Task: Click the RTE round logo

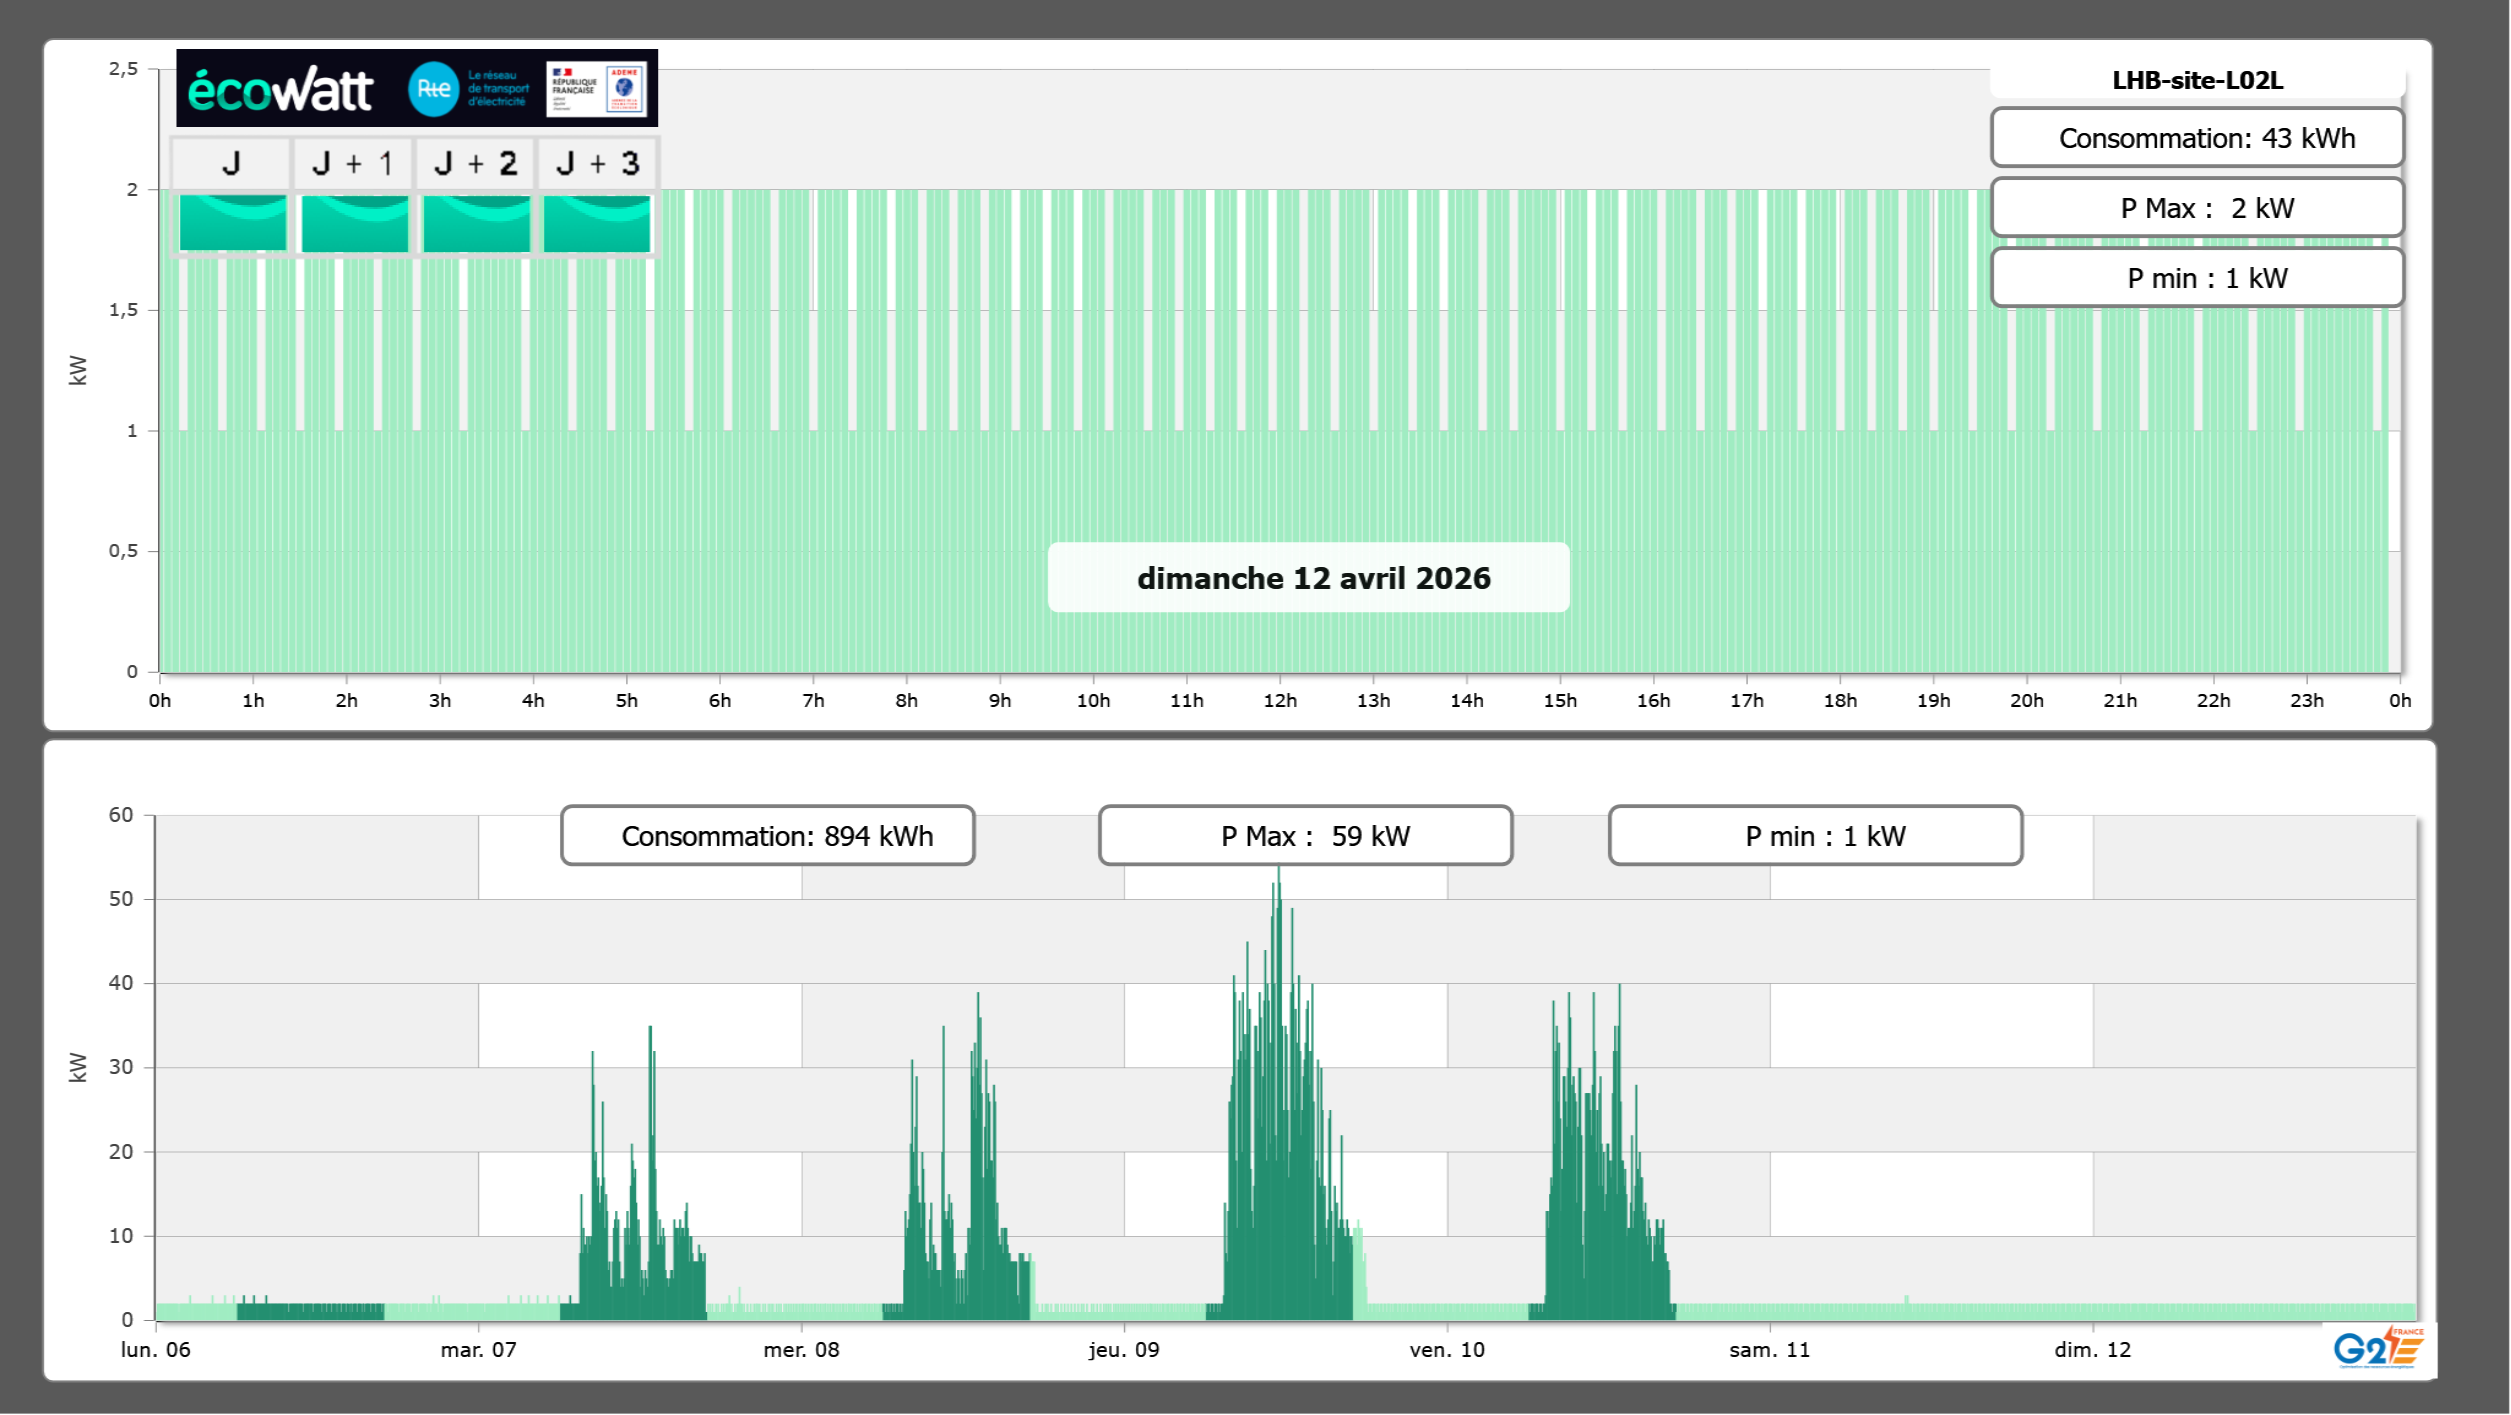Action: coord(433,89)
